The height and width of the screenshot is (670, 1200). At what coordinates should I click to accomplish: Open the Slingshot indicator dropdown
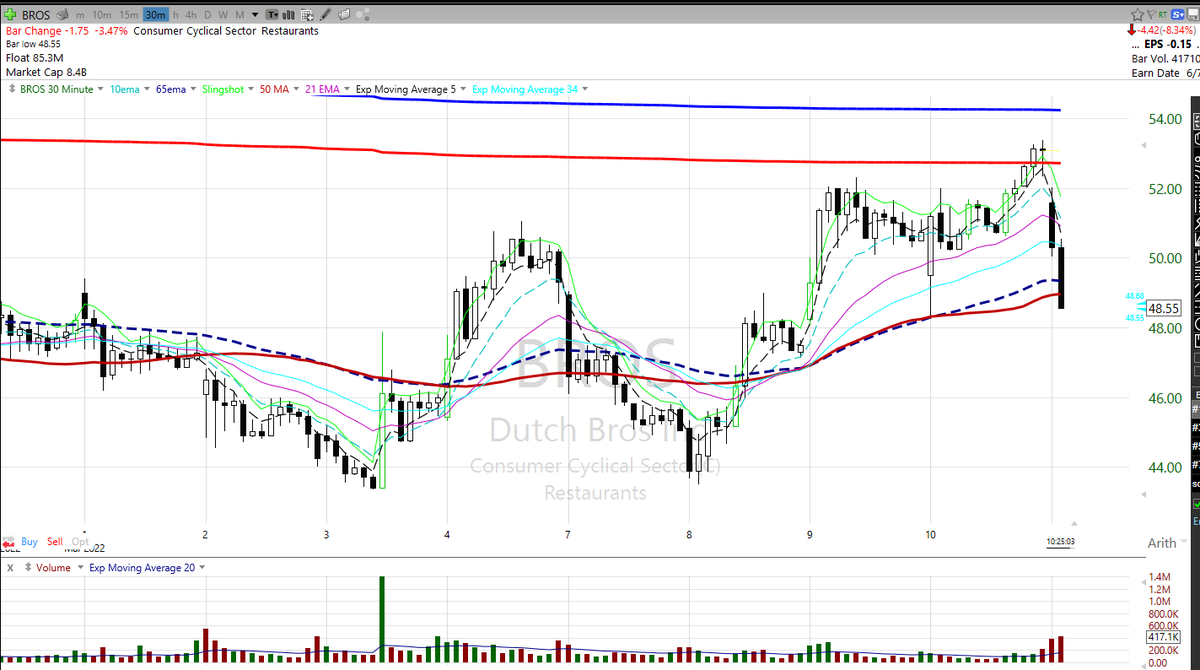(250, 90)
